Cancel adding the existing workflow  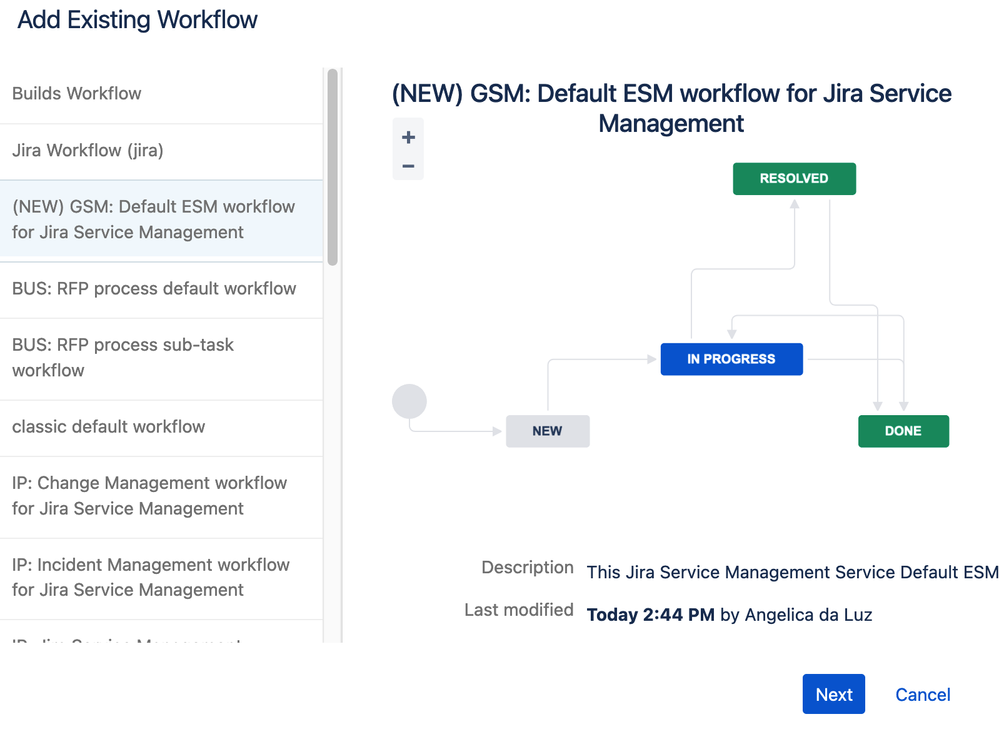click(922, 695)
